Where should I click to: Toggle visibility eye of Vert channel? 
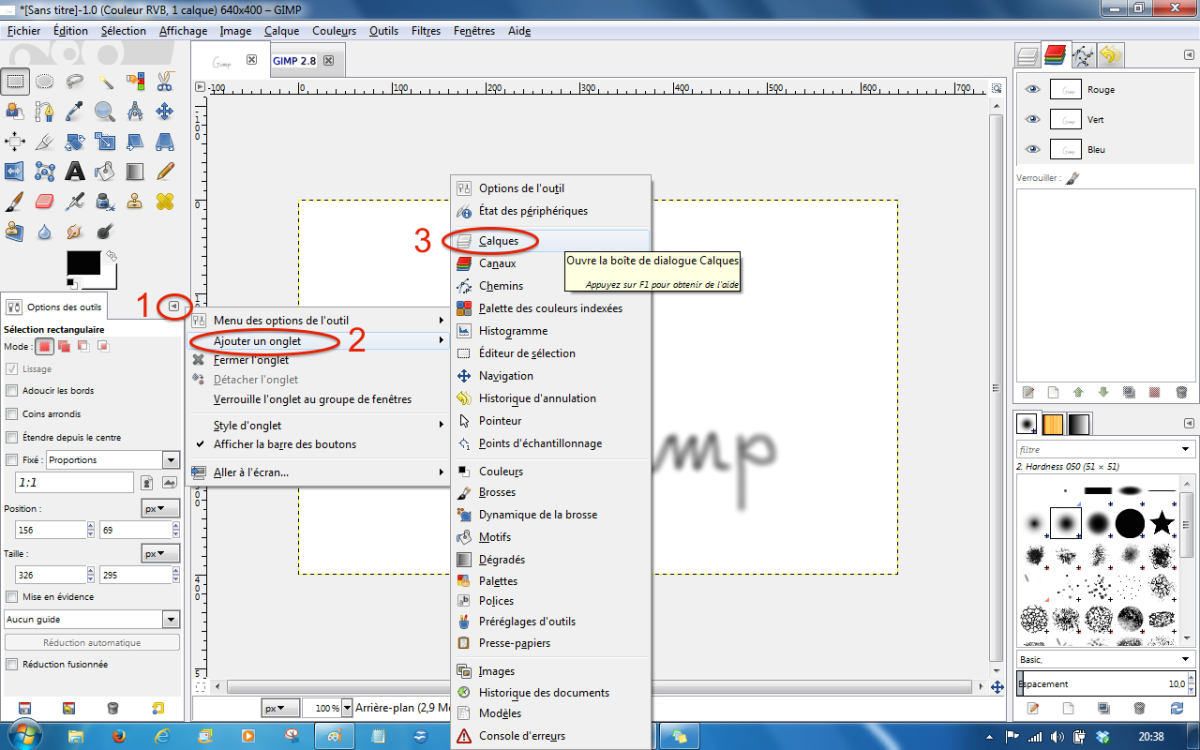click(x=1033, y=119)
